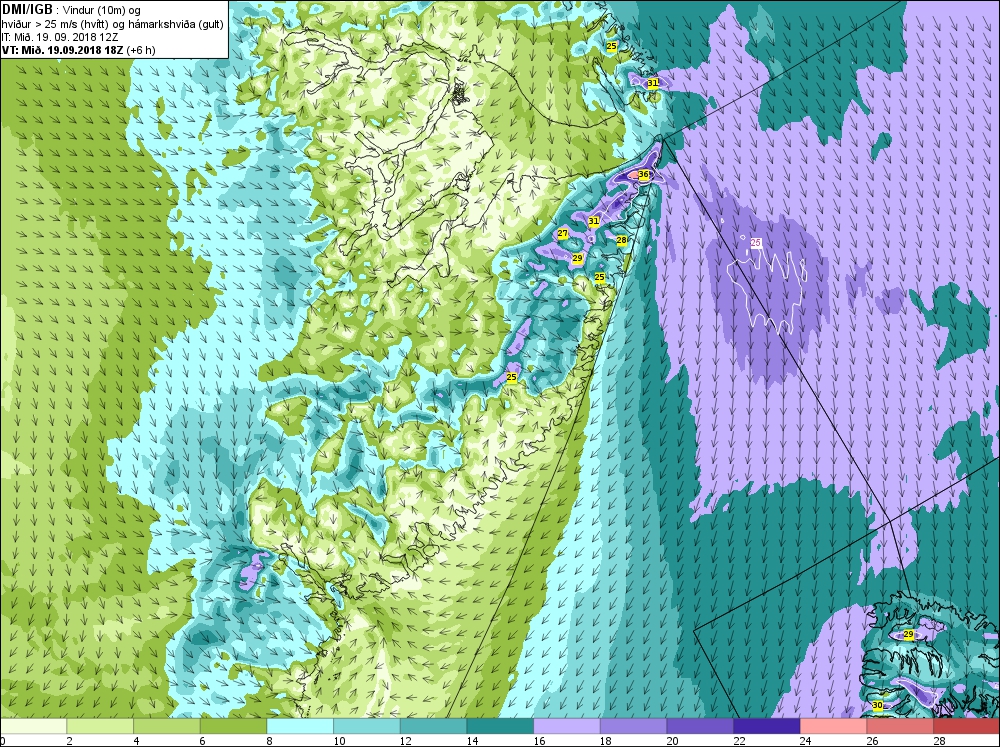Click the legend scale value '0'
The height and width of the screenshot is (747, 1000).
tap(3, 741)
